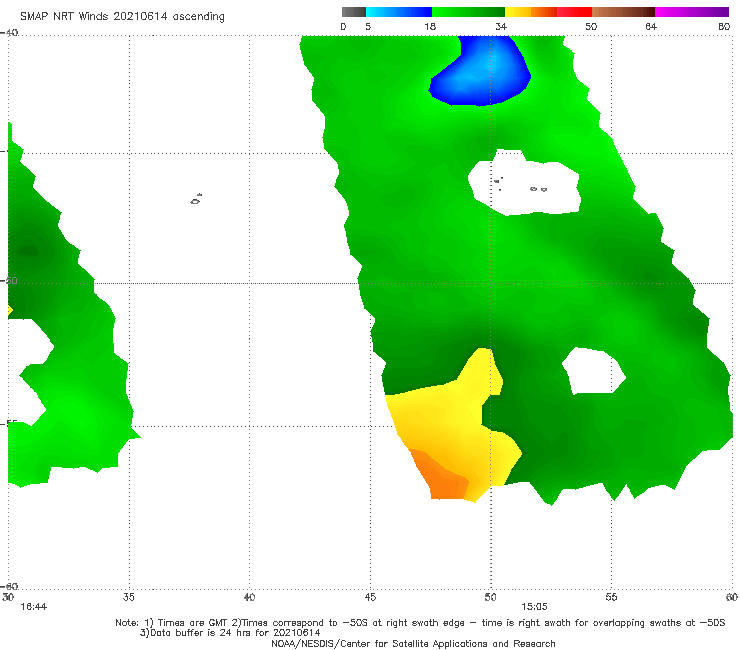Screen dimensions: 740x650
Task: Click the colorbar label "5"
Action: pyautogui.click(x=368, y=27)
